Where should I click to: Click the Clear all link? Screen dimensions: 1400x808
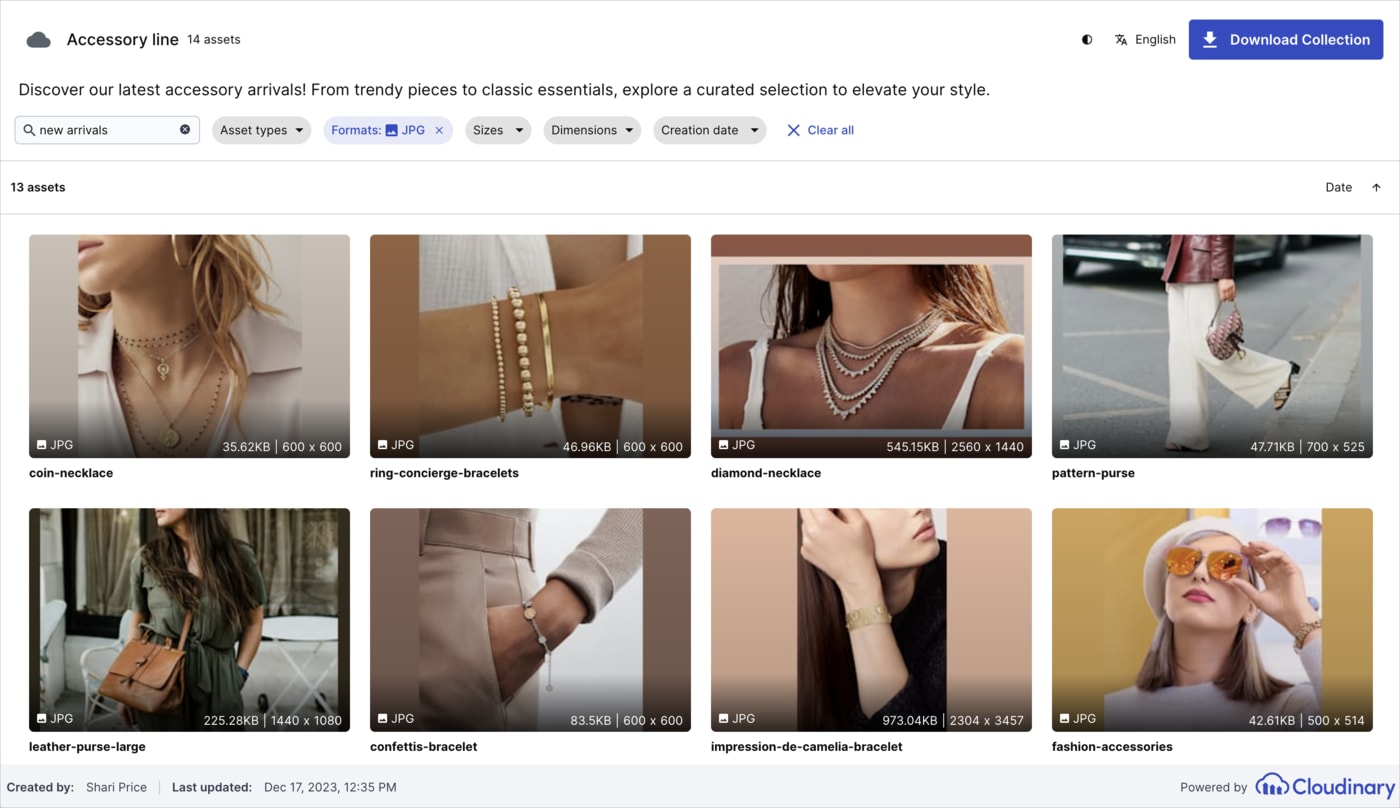pos(830,130)
